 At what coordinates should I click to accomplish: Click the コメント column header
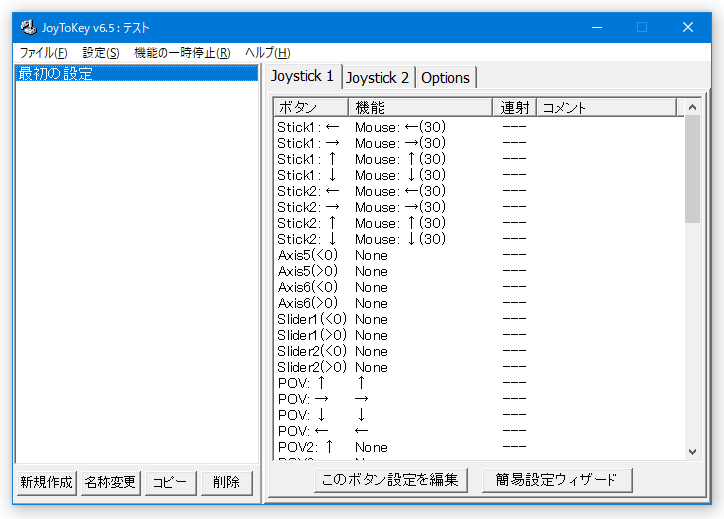(606, 108)
